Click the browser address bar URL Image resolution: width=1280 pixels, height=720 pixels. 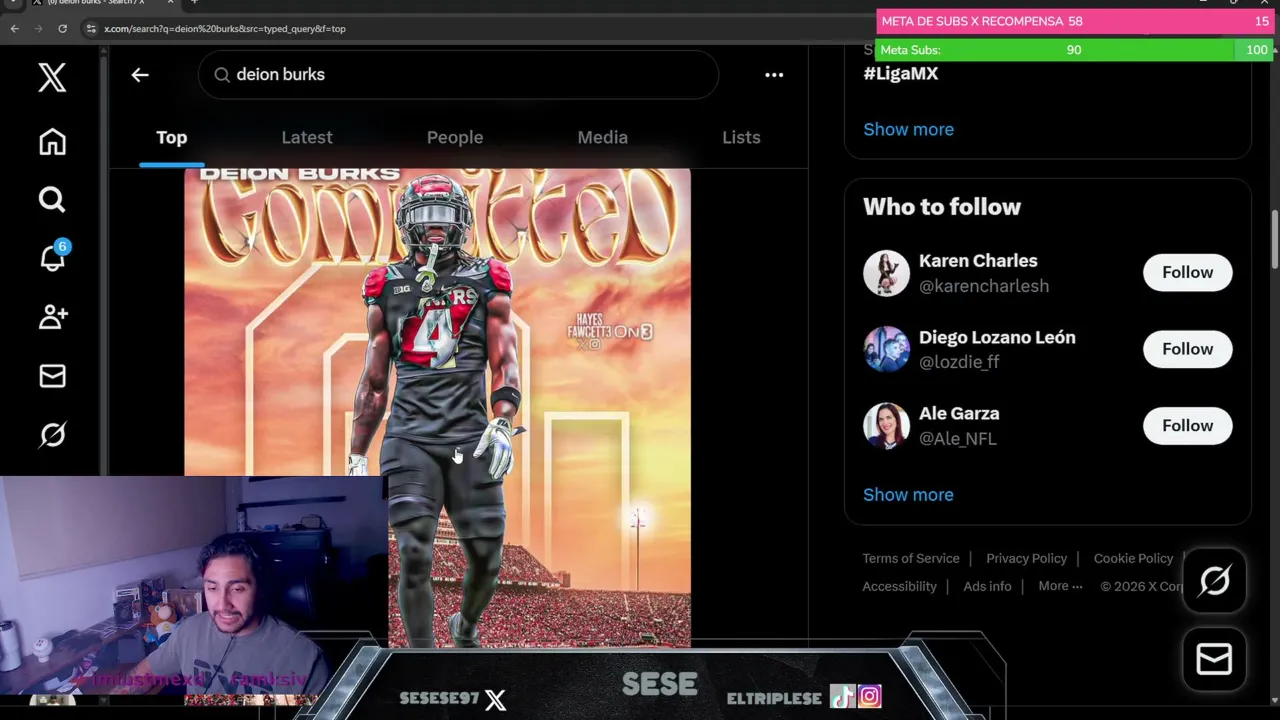coord(225,28)
